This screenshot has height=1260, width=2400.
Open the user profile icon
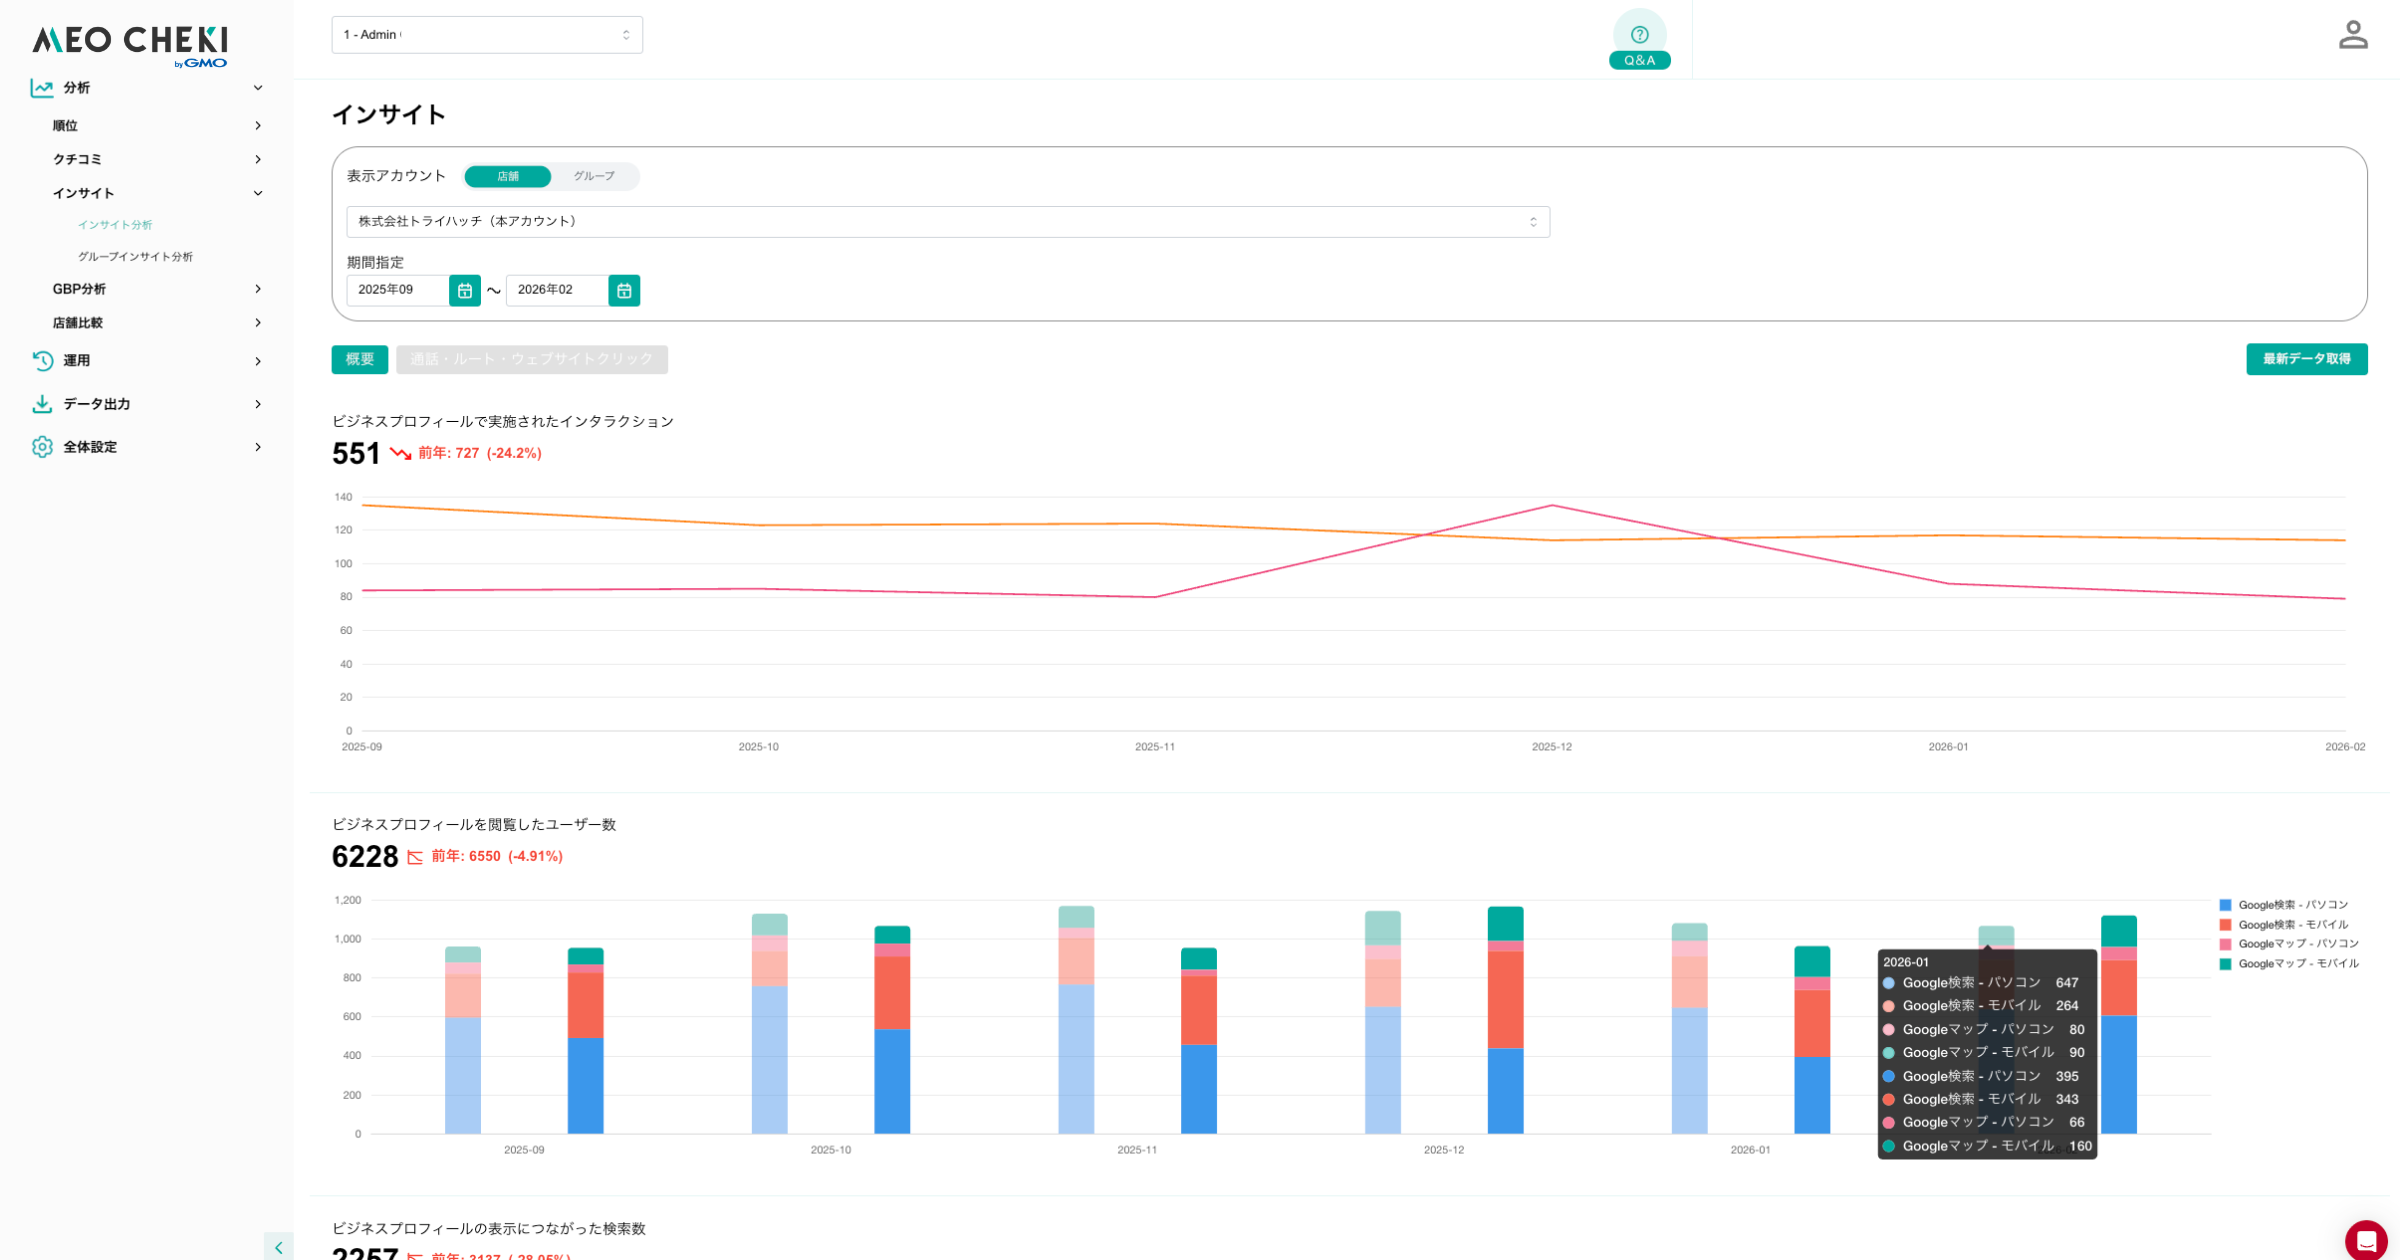[2352, 35]
